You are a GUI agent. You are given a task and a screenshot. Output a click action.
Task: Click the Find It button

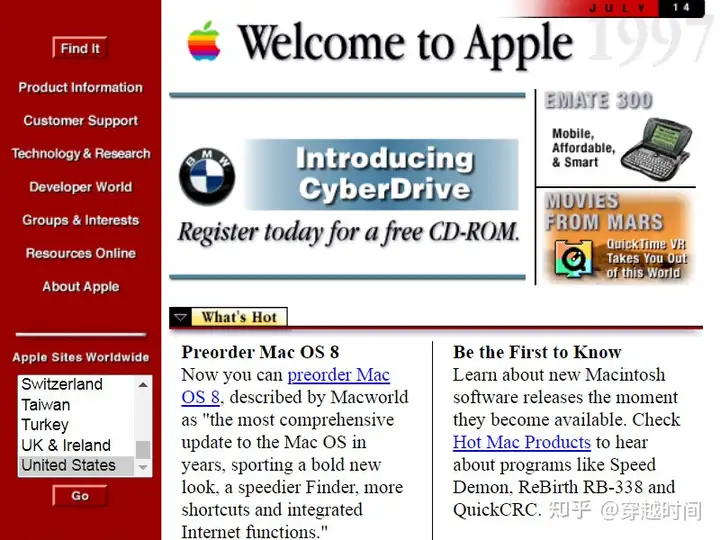coord(80,48)
